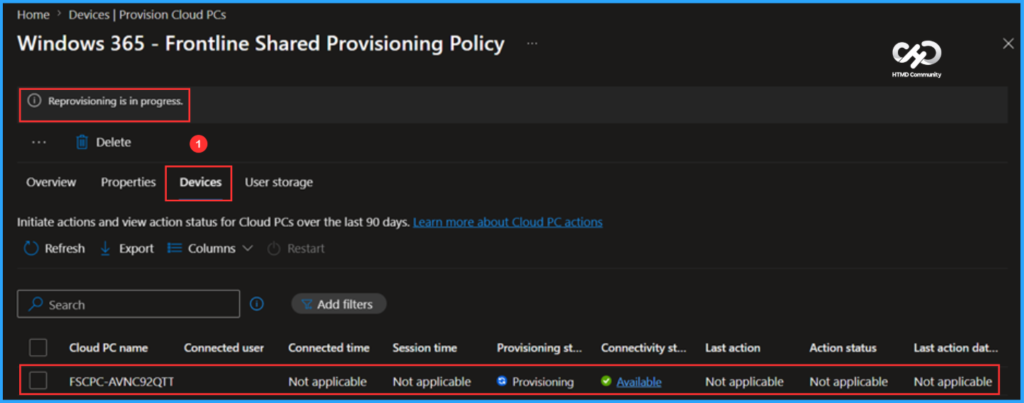The image size is (1024, 403).
Task: Click Not applicable under Last action date
Action: [x=953, y=382]
